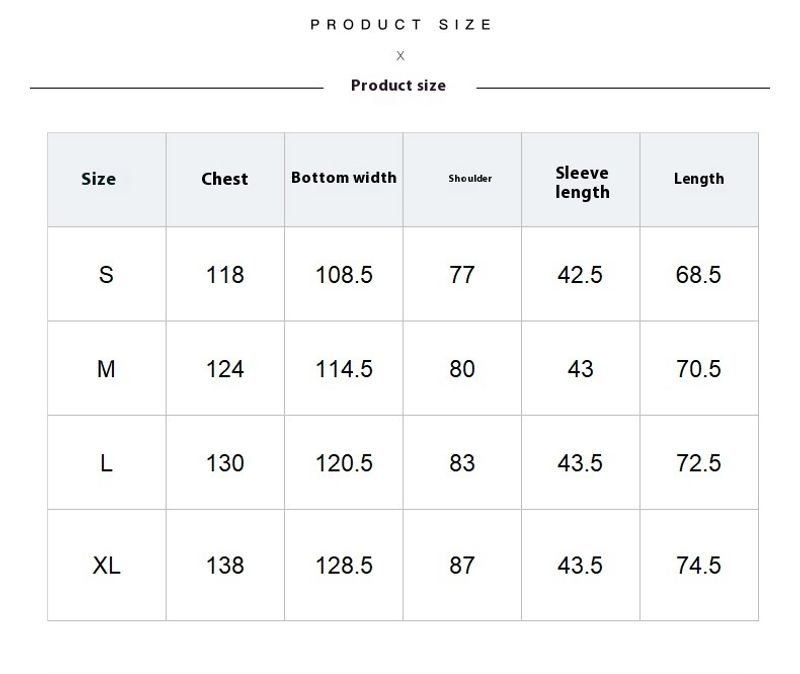Screen dimensions: 800x674
Task: Select the Sleeve length column header
Action: [582, 183]
